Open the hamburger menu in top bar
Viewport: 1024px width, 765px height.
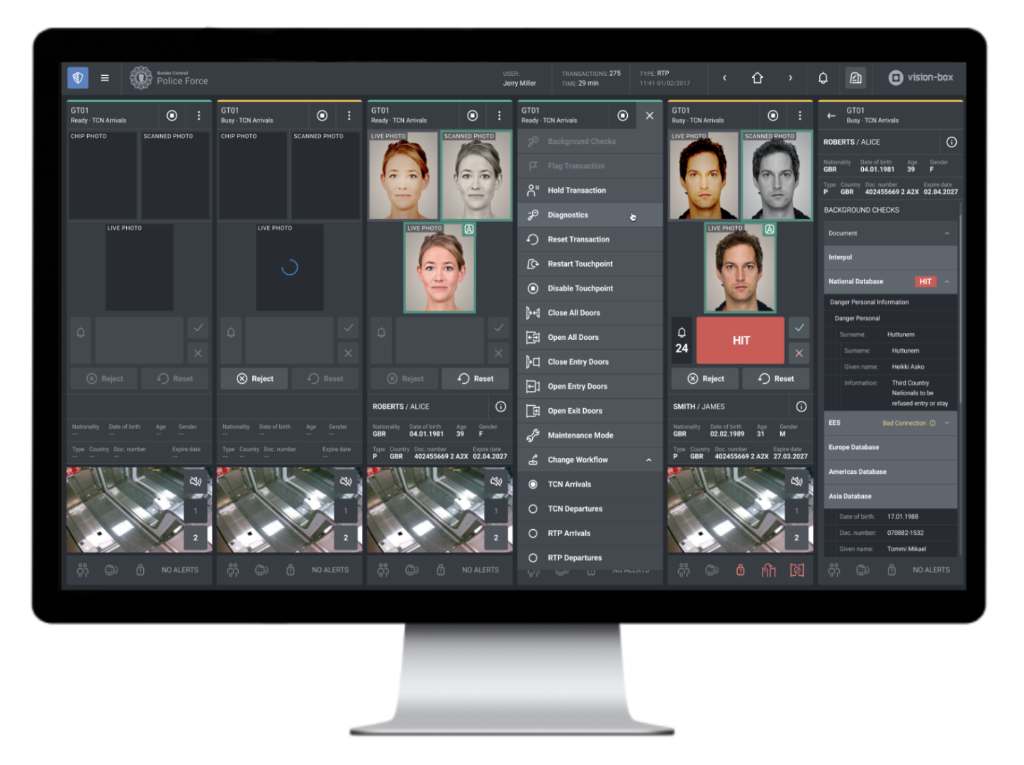tap(105, 78)
